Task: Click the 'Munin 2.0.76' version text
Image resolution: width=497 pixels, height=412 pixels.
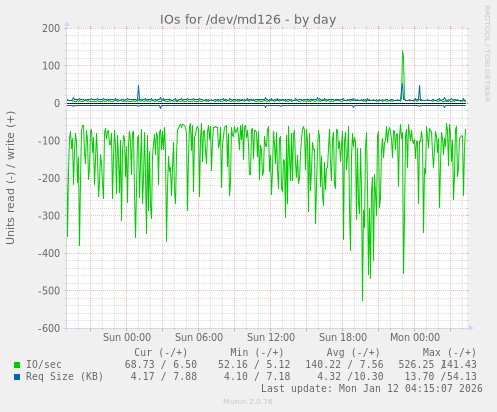Action: tap(248, 402)
